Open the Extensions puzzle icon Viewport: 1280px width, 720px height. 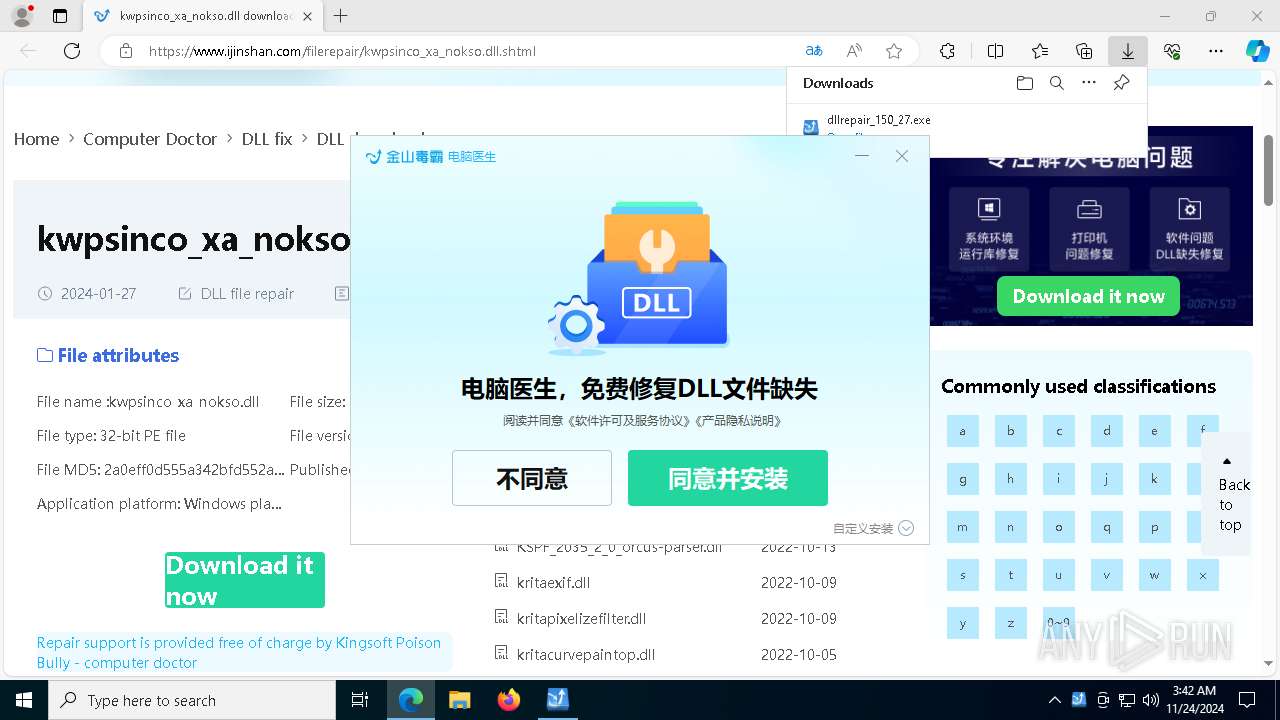(x=947, y=51)
